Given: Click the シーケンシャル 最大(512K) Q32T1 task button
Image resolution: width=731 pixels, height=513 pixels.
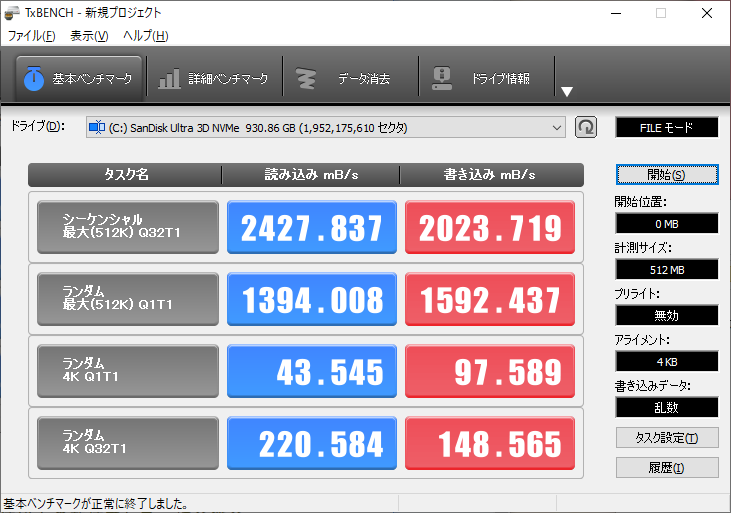Looking at the screenshot, I should (x=127, y=227).
